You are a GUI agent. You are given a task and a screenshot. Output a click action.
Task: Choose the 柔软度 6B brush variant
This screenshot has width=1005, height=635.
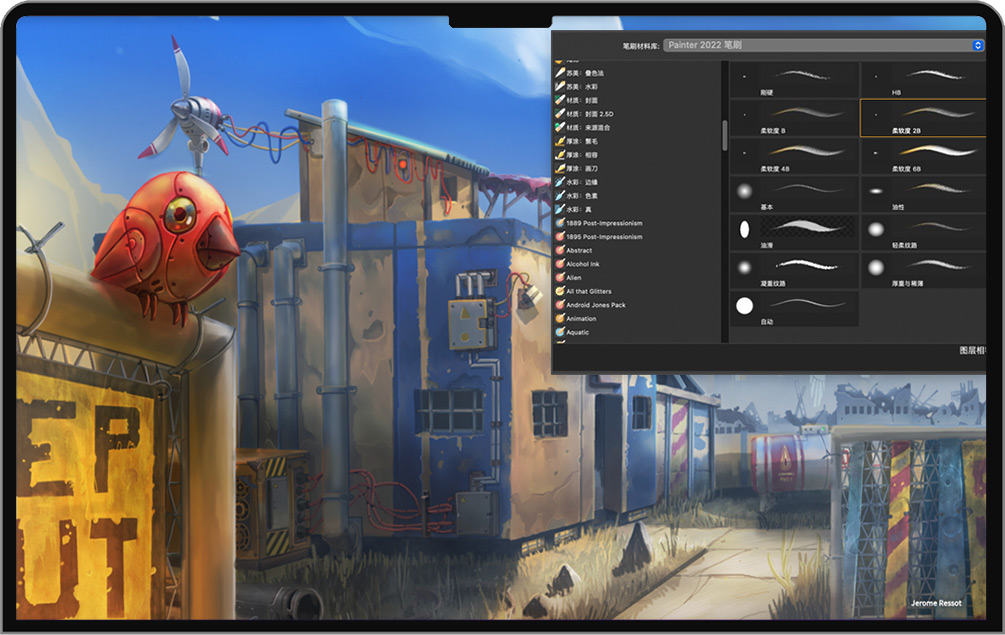tap(922, 155)
